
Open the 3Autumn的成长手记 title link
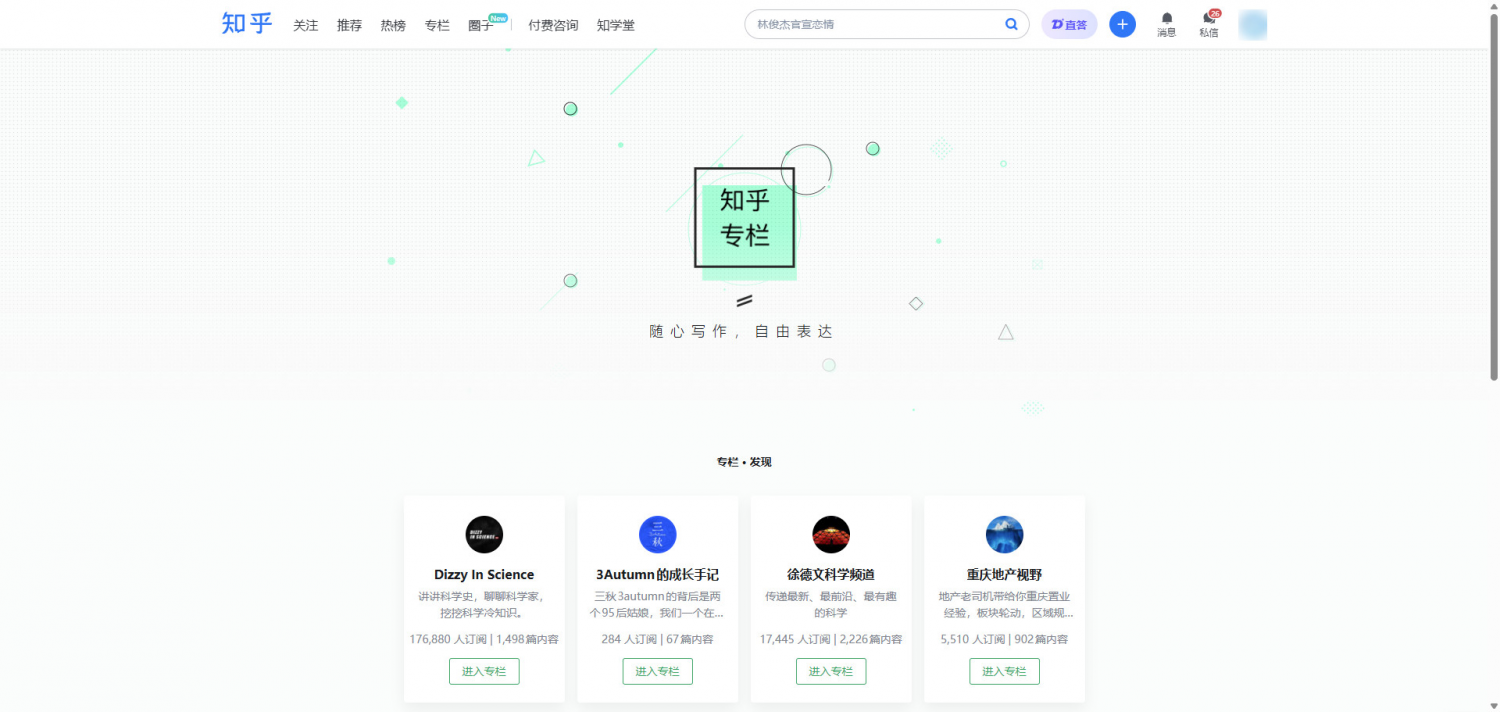[x=658, y=575]
